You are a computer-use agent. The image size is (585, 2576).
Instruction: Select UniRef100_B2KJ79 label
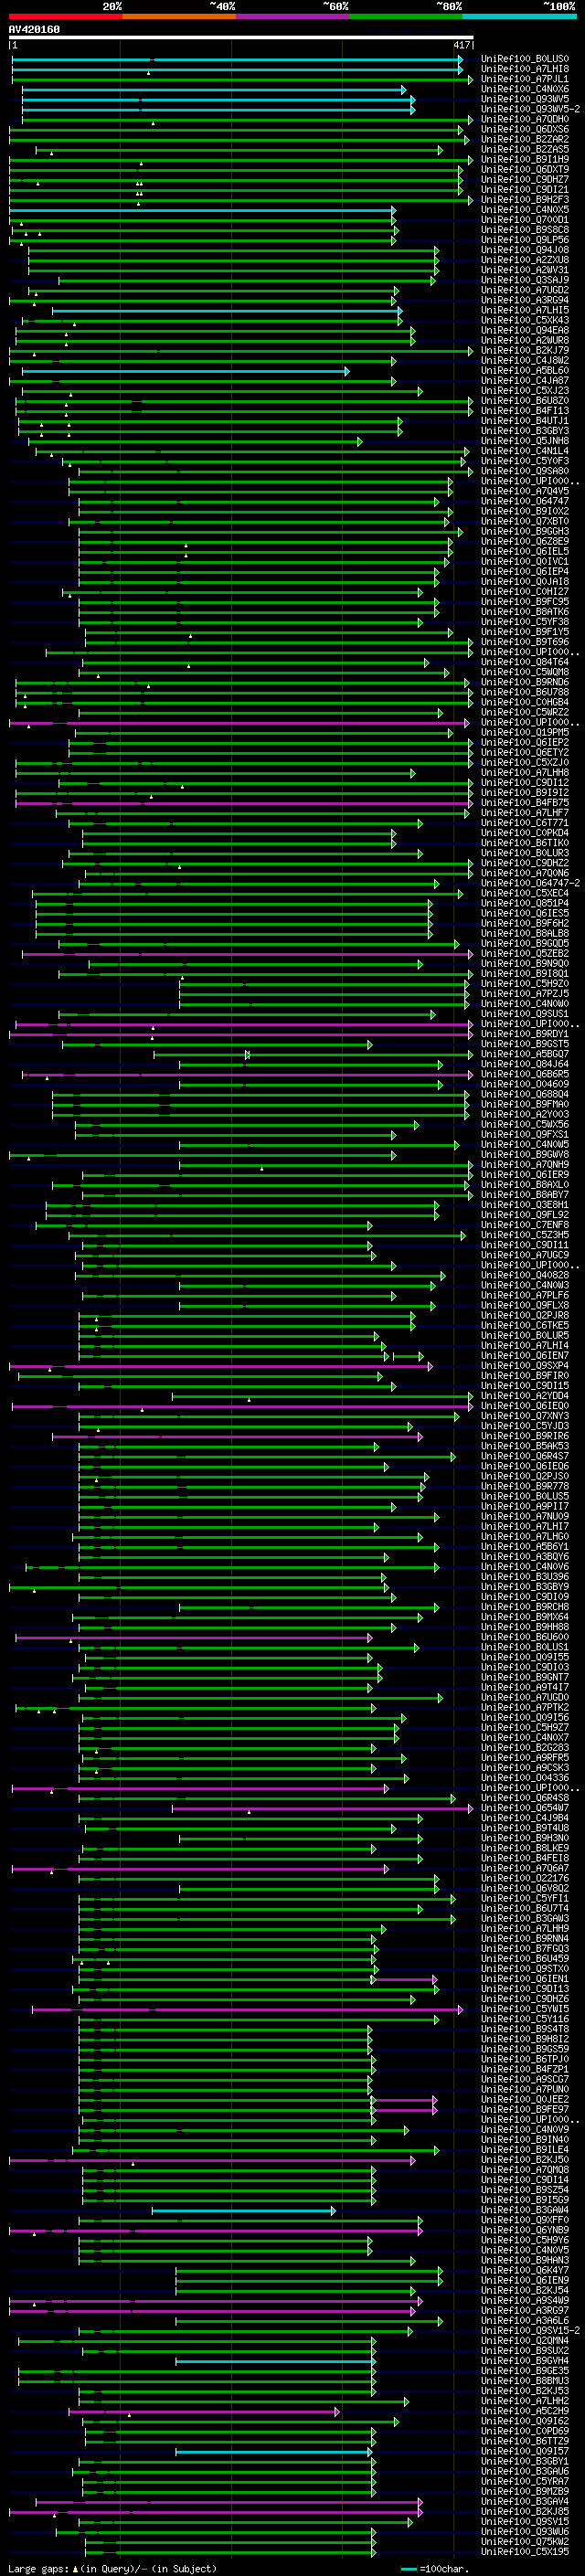tap(525, 351)
